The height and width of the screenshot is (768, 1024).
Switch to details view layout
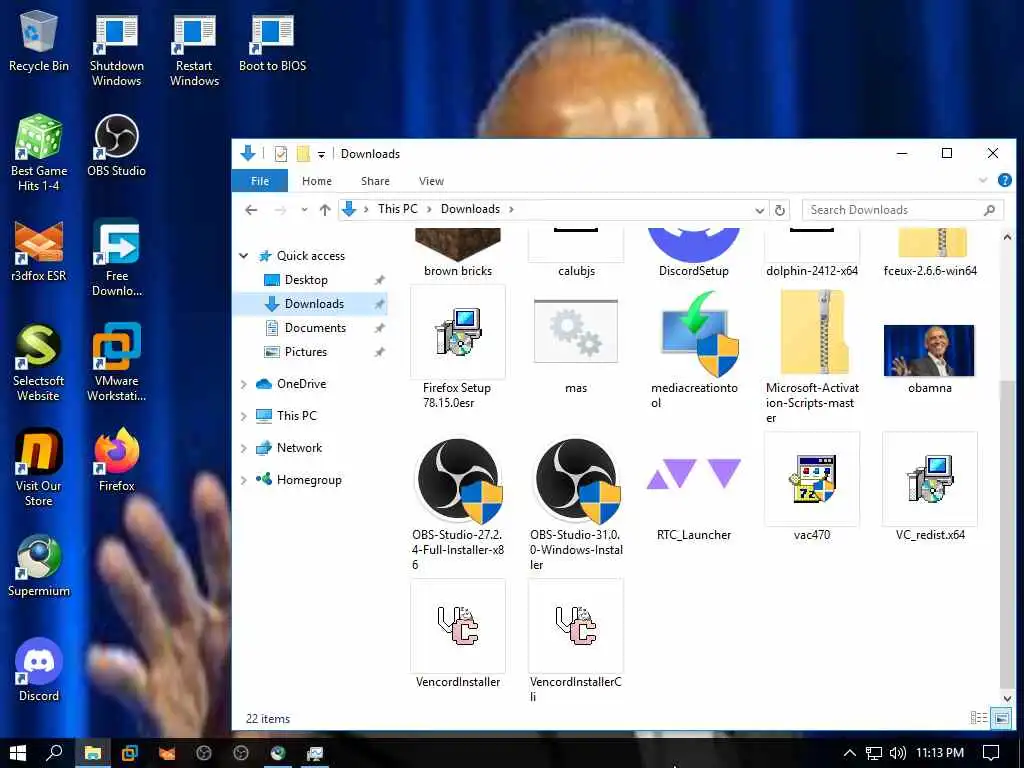point(978,718)
